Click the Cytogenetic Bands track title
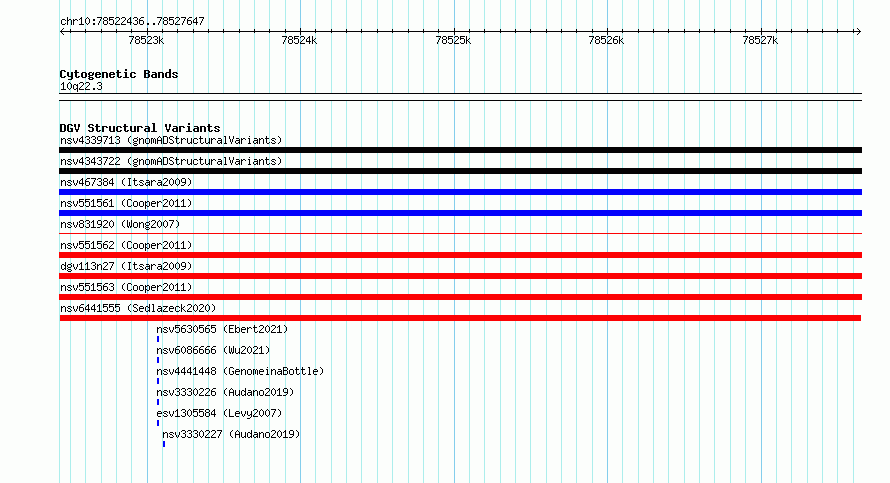Screen dimensions: 890x483 [119, 74]
